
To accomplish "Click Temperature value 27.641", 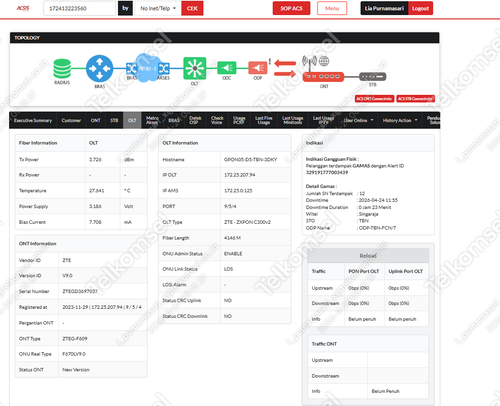I will tap(97, 191).
